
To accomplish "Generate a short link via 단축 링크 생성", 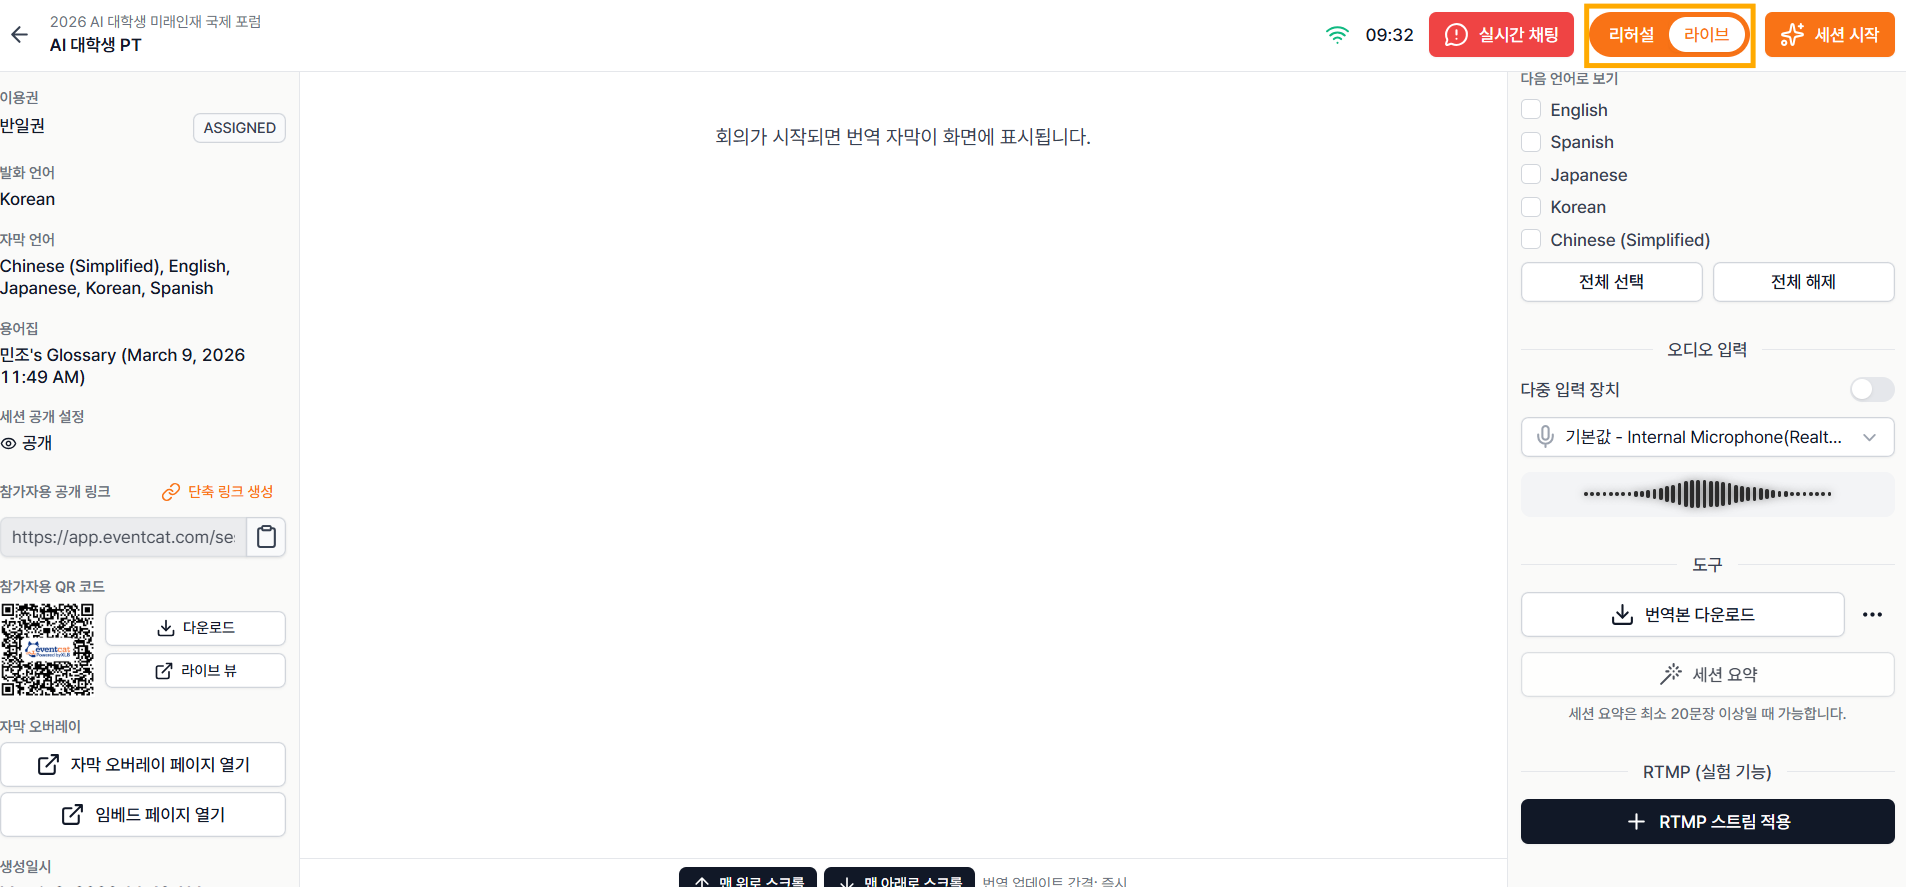I will pos(217,492).
